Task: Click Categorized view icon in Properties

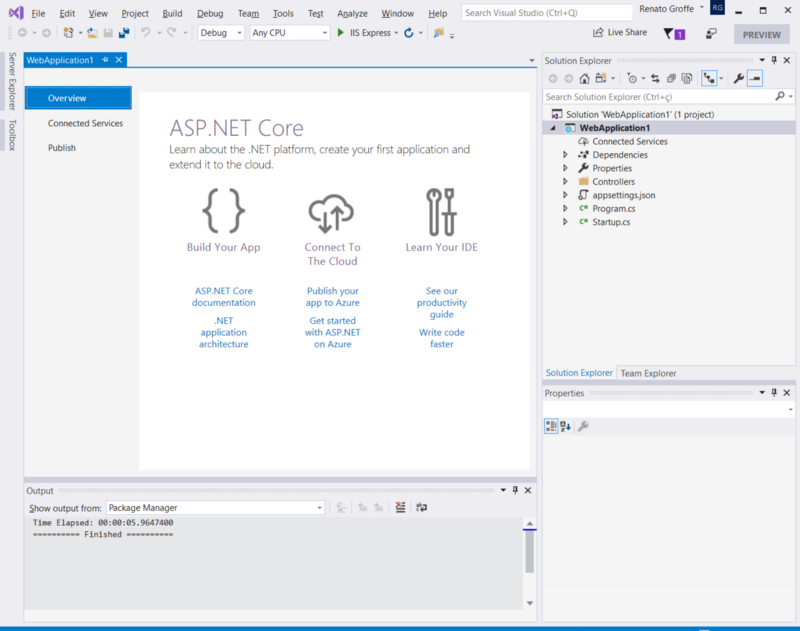Action: tap(551, 426)
